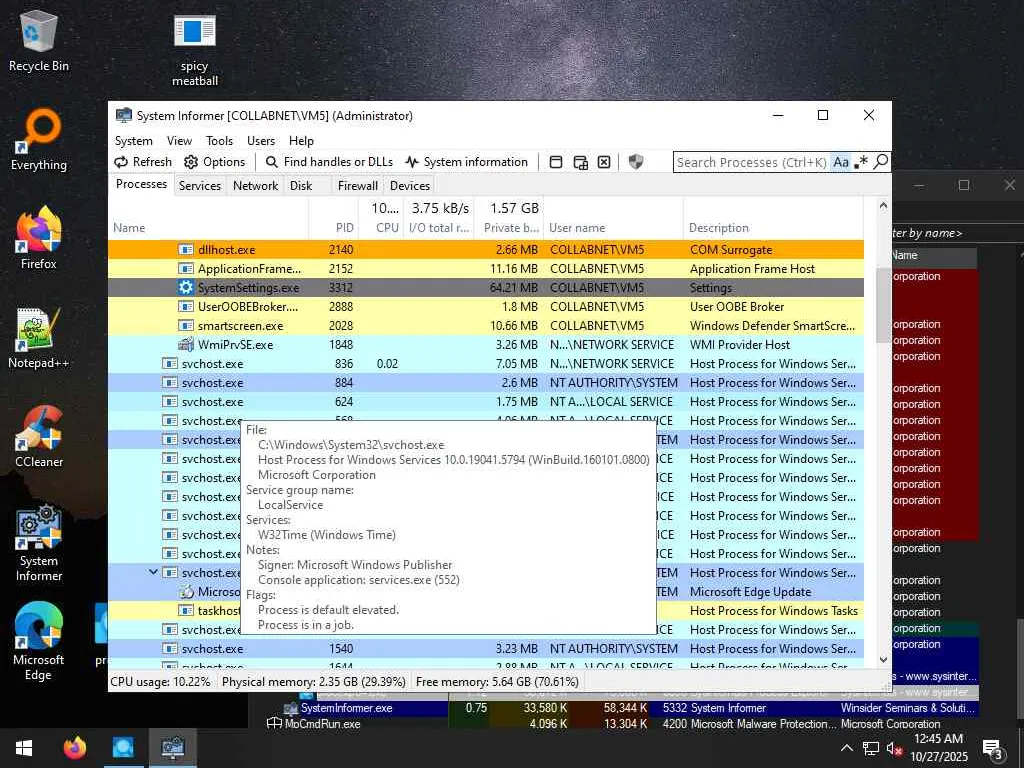
Task: Focus the Search Processes field
Action: coord(752,162)
